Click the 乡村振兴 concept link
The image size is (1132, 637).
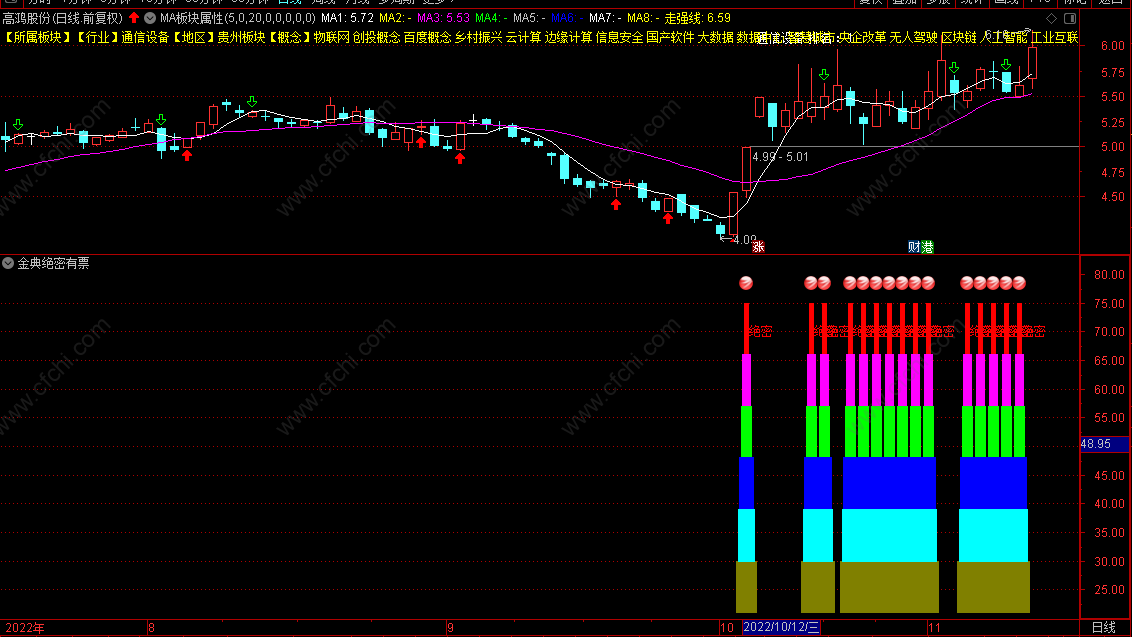pos(479,37)
